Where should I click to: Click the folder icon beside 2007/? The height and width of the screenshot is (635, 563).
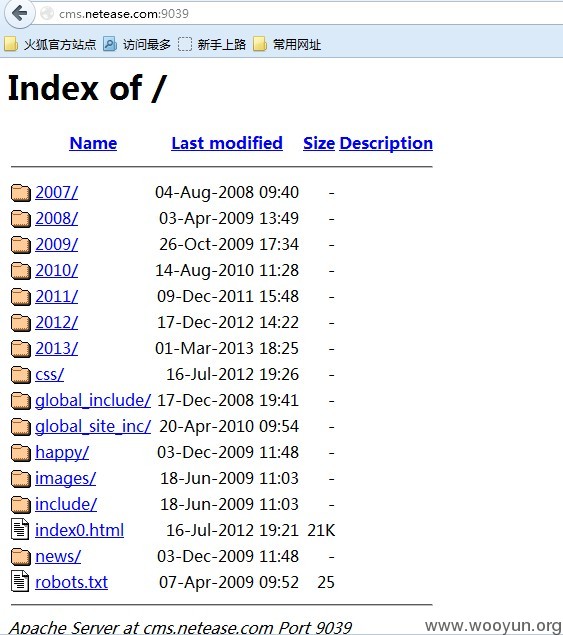point(21,192)
